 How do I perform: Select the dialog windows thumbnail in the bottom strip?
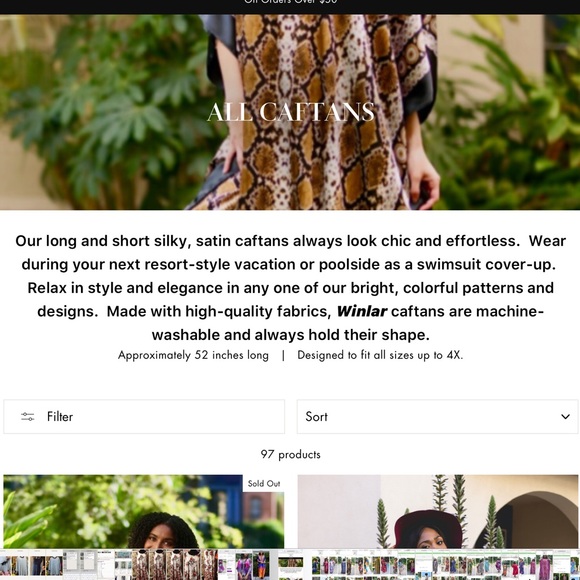80,566
